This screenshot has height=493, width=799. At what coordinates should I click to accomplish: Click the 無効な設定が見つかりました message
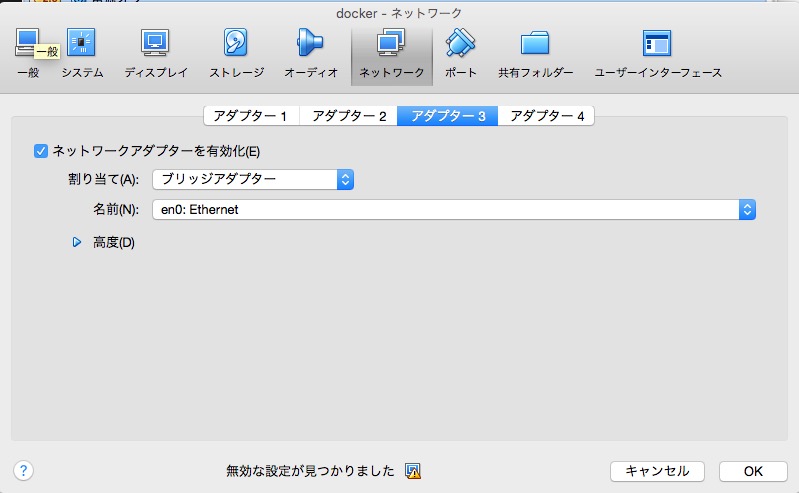(x=310, y=471)
